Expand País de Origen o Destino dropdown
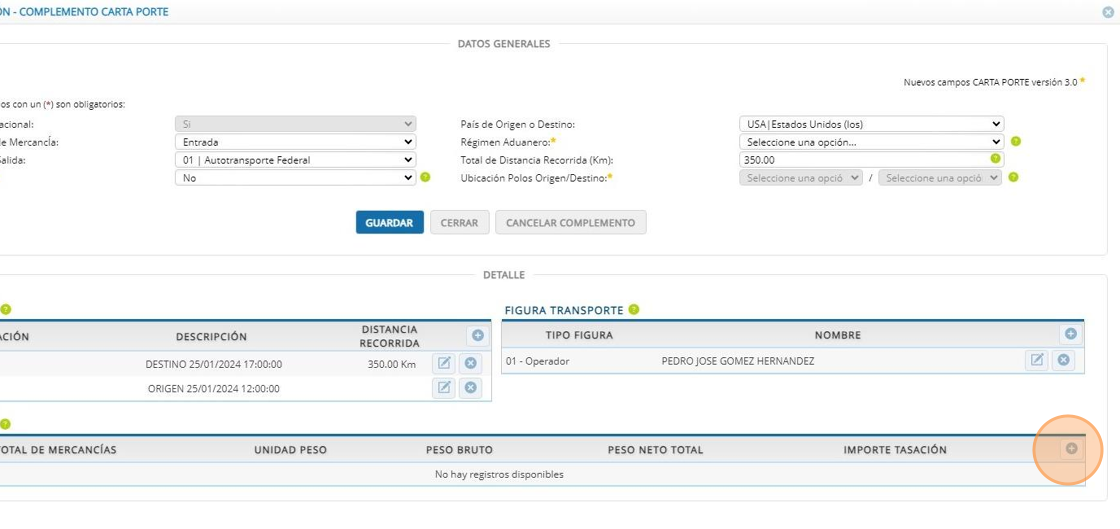Viewport: 1120px width, 529px height. [871, 124]
